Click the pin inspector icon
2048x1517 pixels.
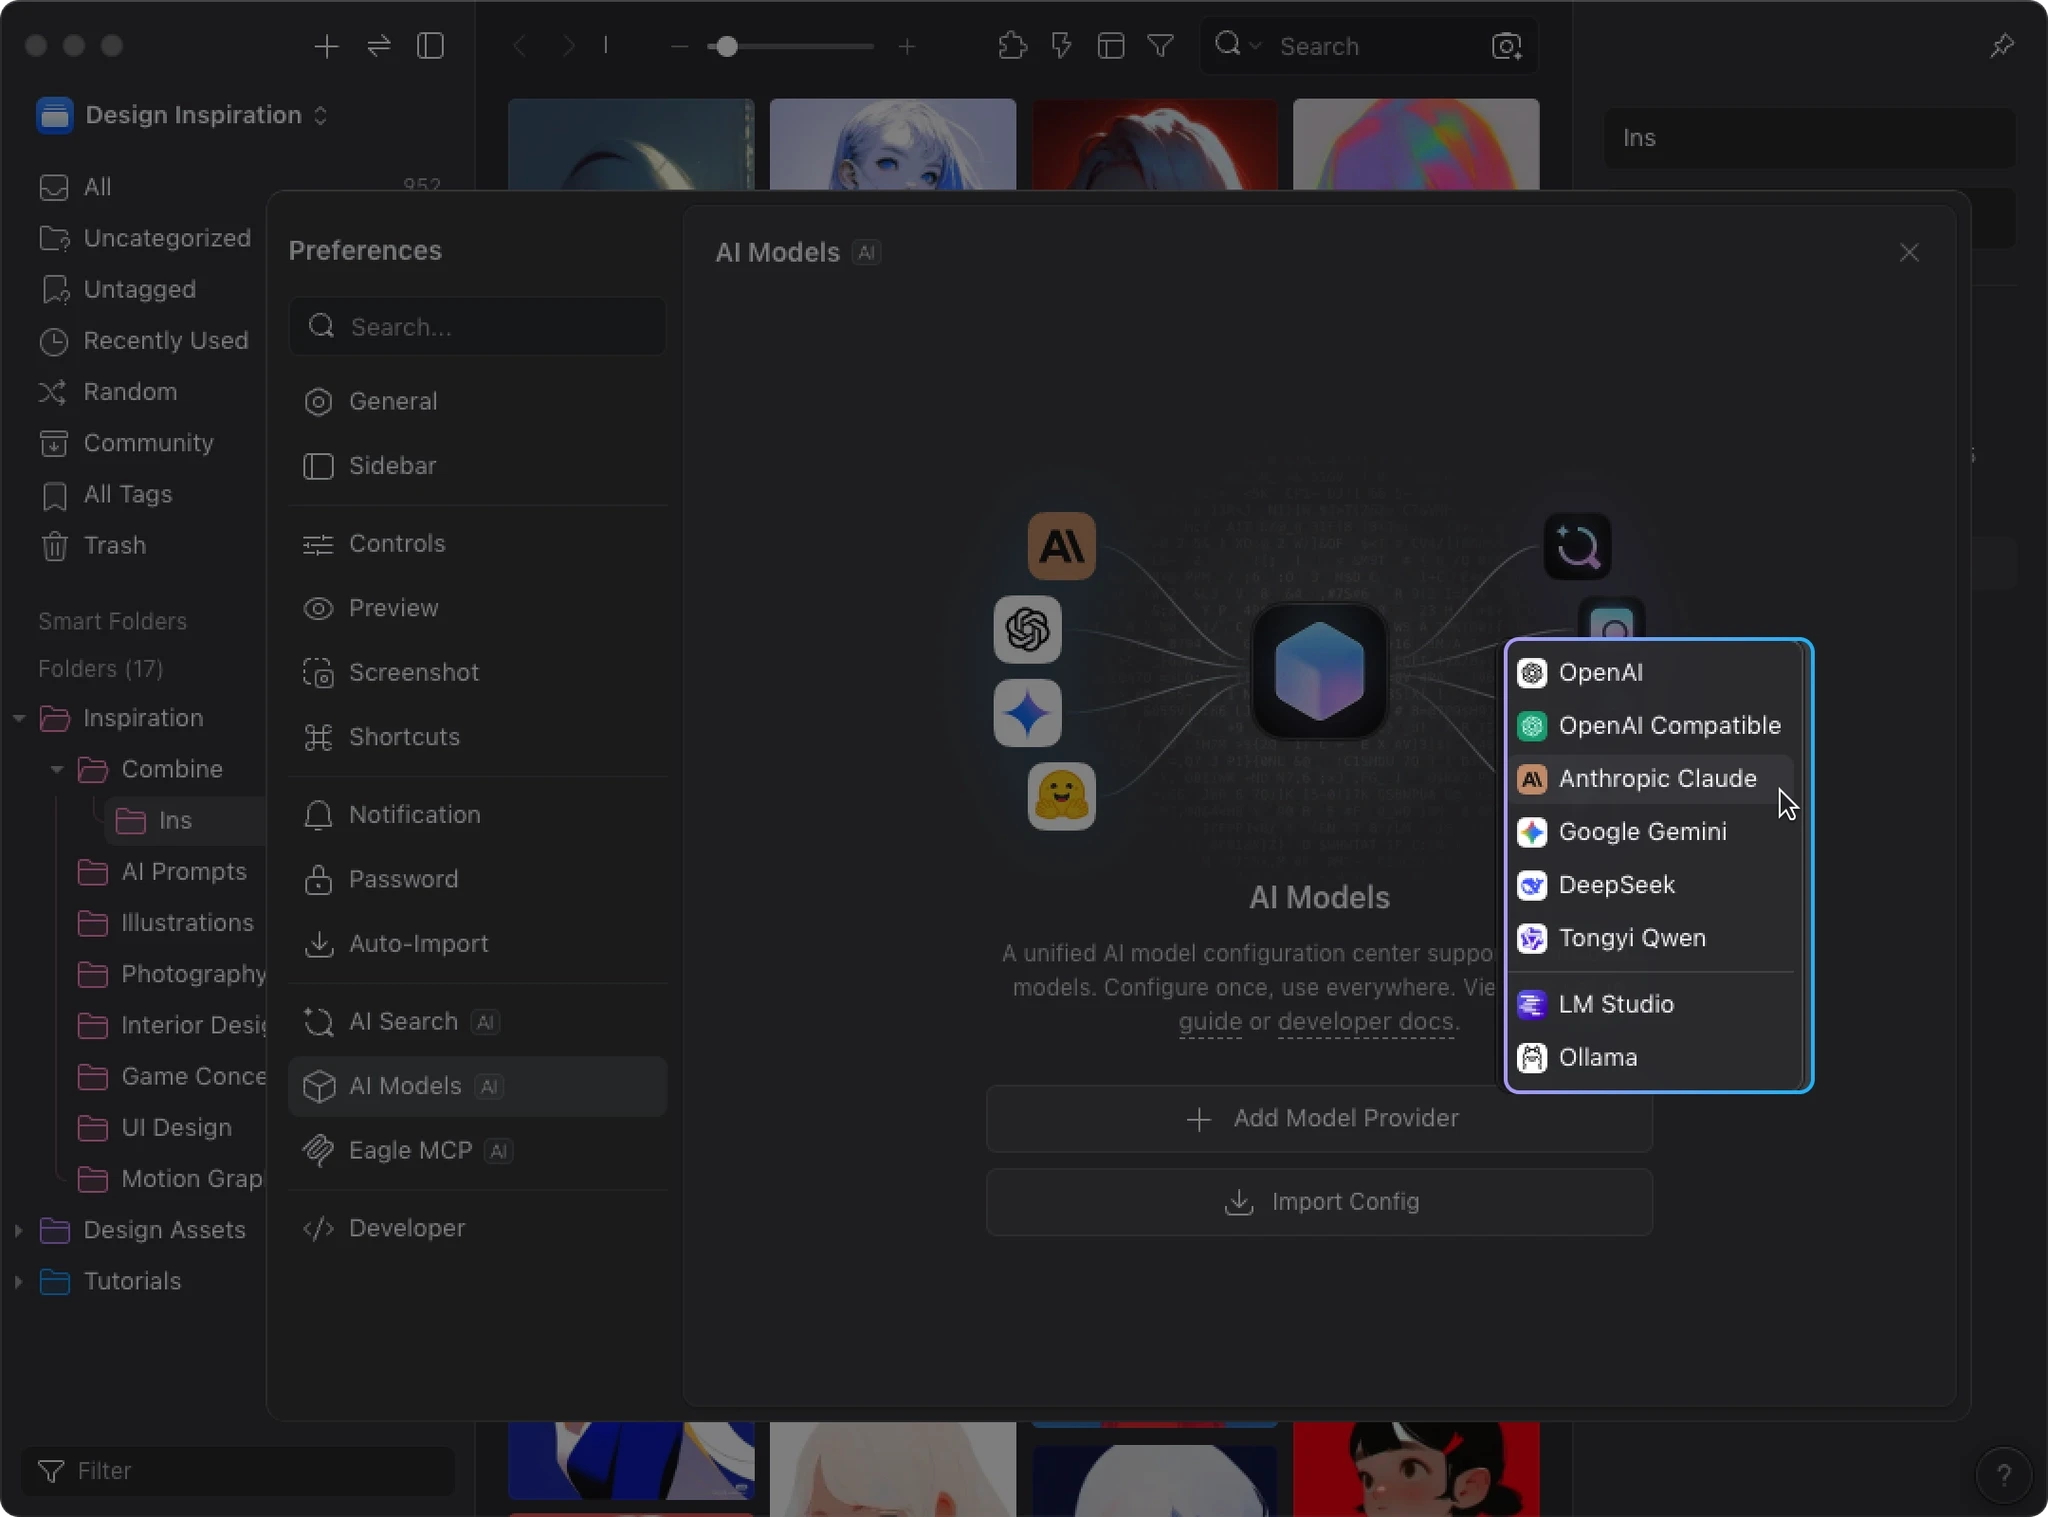point(2002,46)
